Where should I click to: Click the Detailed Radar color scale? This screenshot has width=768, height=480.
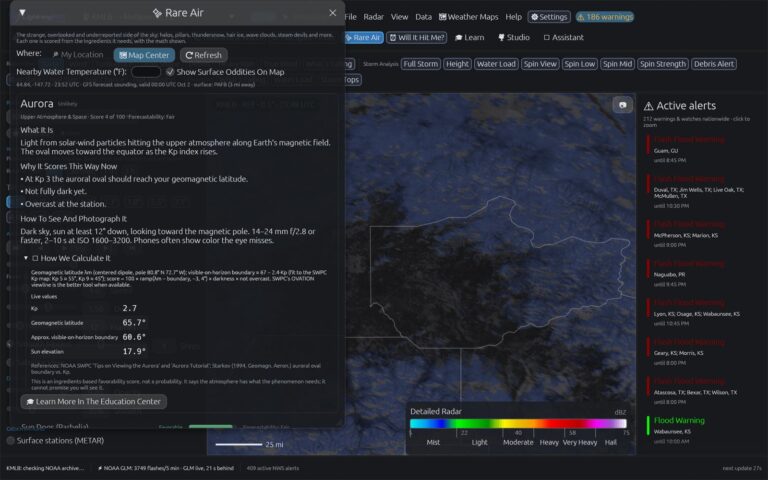point(518,424)
